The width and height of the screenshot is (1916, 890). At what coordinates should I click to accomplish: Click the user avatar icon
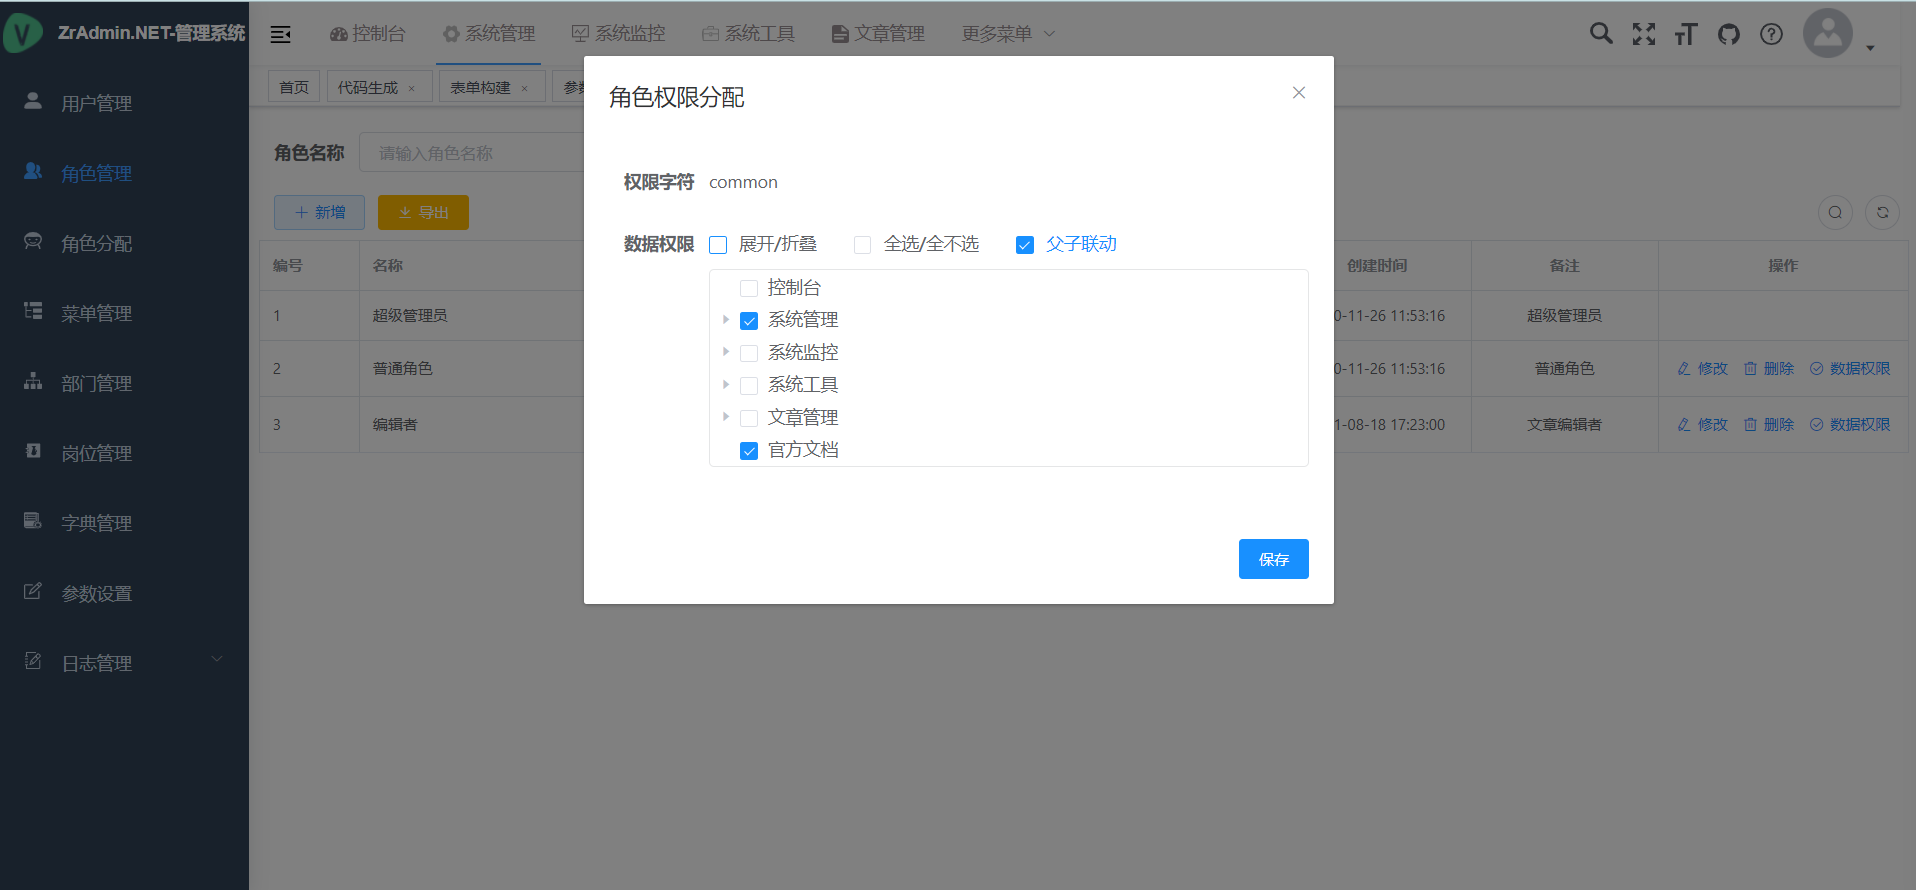(1827, 34)
